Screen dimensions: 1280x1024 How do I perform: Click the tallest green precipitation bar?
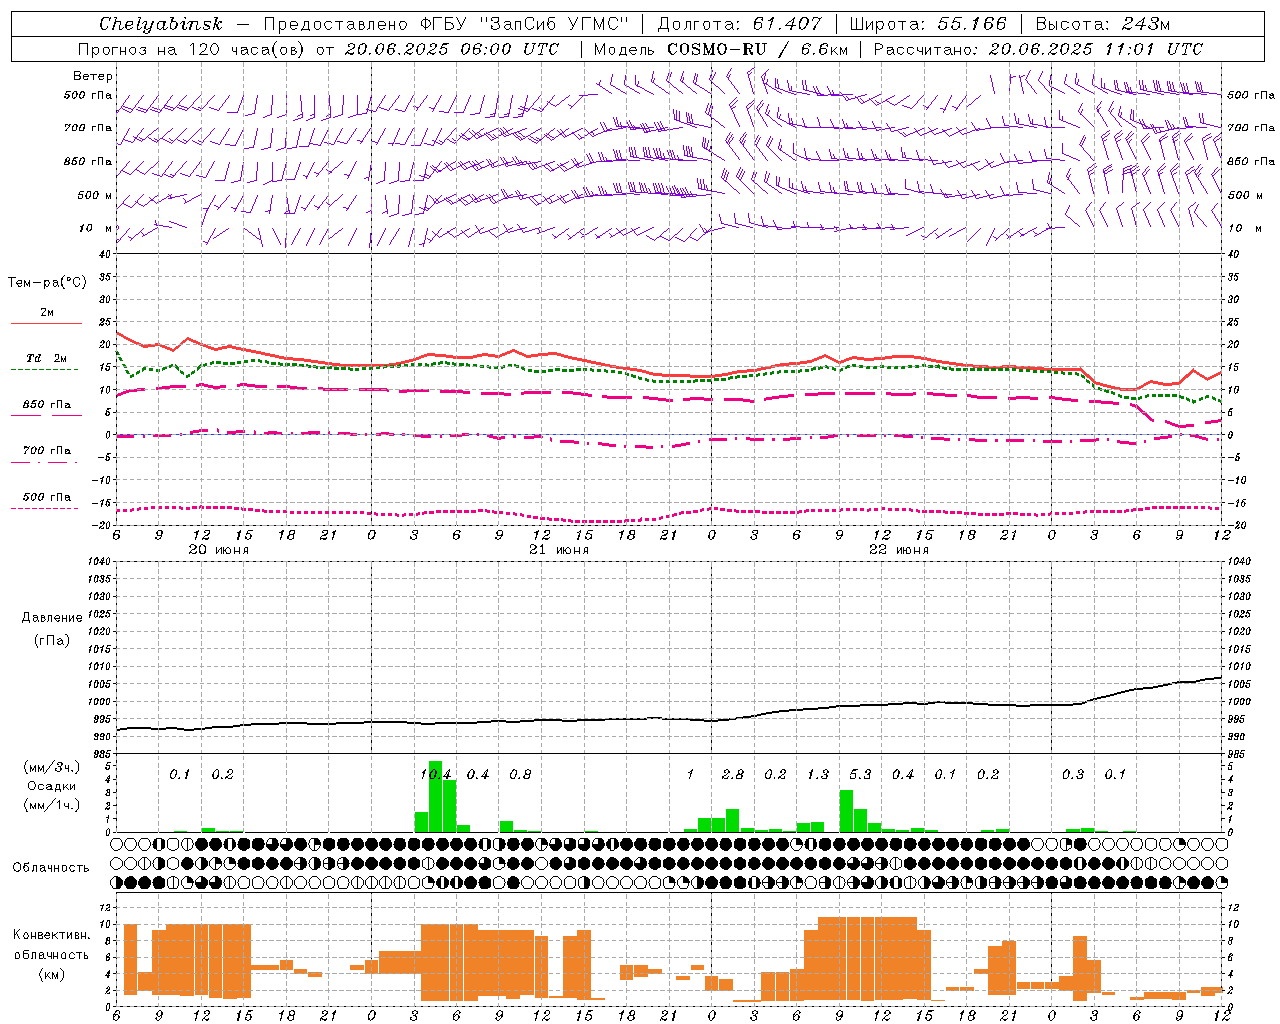(435, 796)
